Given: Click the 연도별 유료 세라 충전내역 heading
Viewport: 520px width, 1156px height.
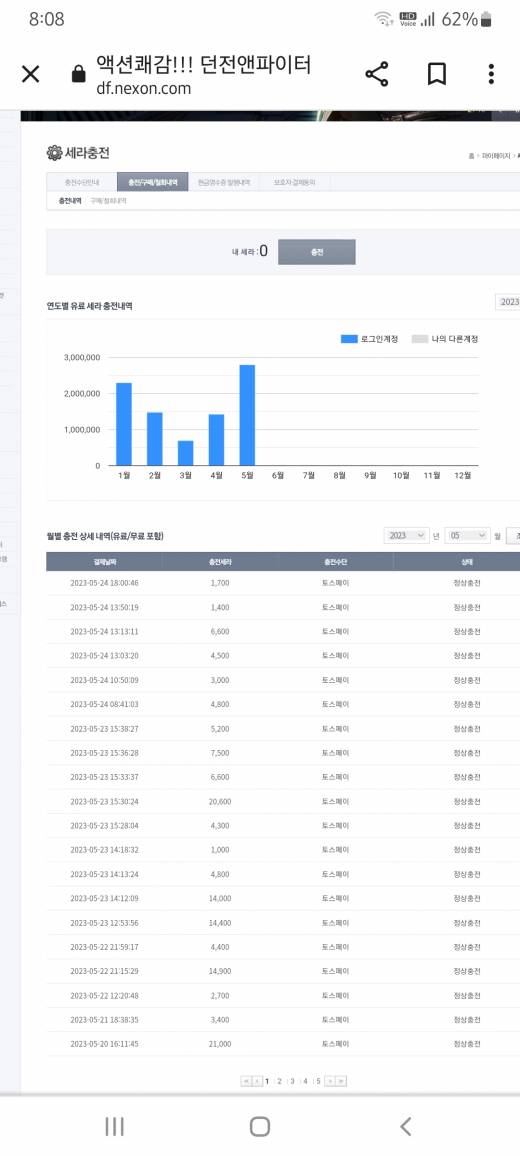Looking at the screenshot, I should click(x=89, y=306).
